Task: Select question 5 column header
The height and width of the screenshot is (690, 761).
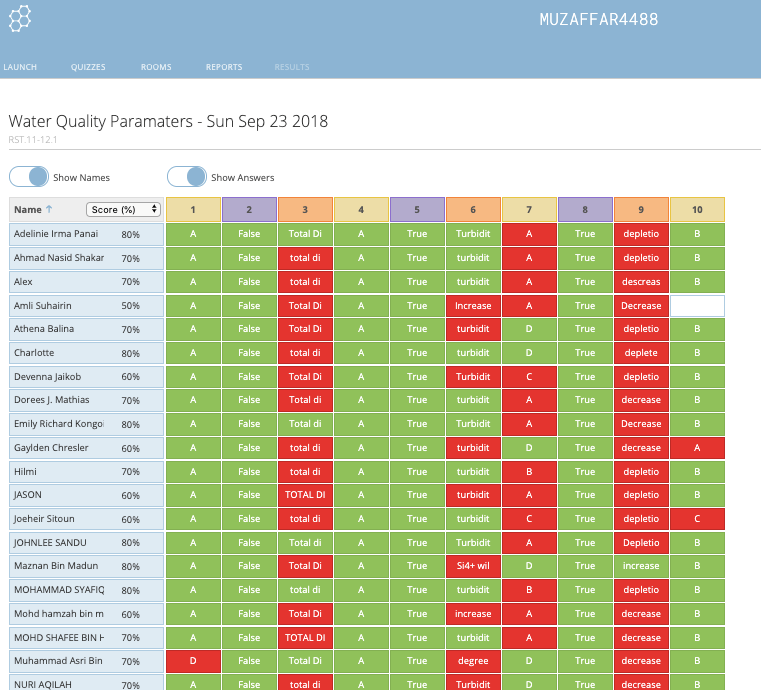Action: [417, 210]
